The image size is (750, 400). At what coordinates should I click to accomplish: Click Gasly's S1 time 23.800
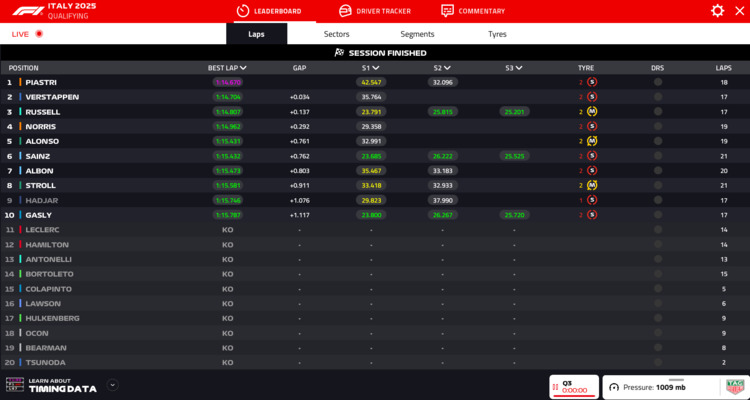point(371,215)
